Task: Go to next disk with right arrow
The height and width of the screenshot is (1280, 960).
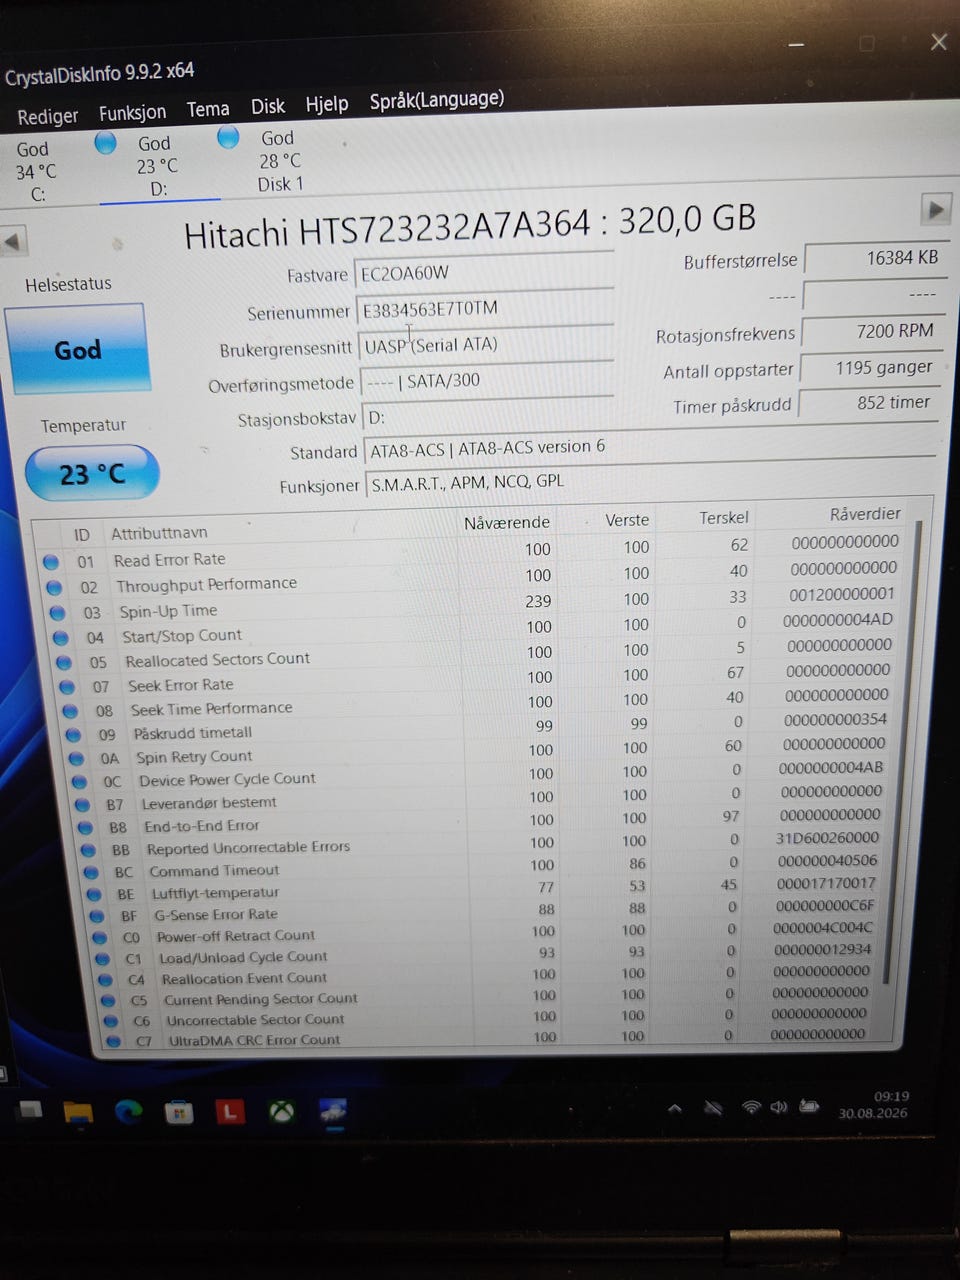Action: (x=935, y=209)
